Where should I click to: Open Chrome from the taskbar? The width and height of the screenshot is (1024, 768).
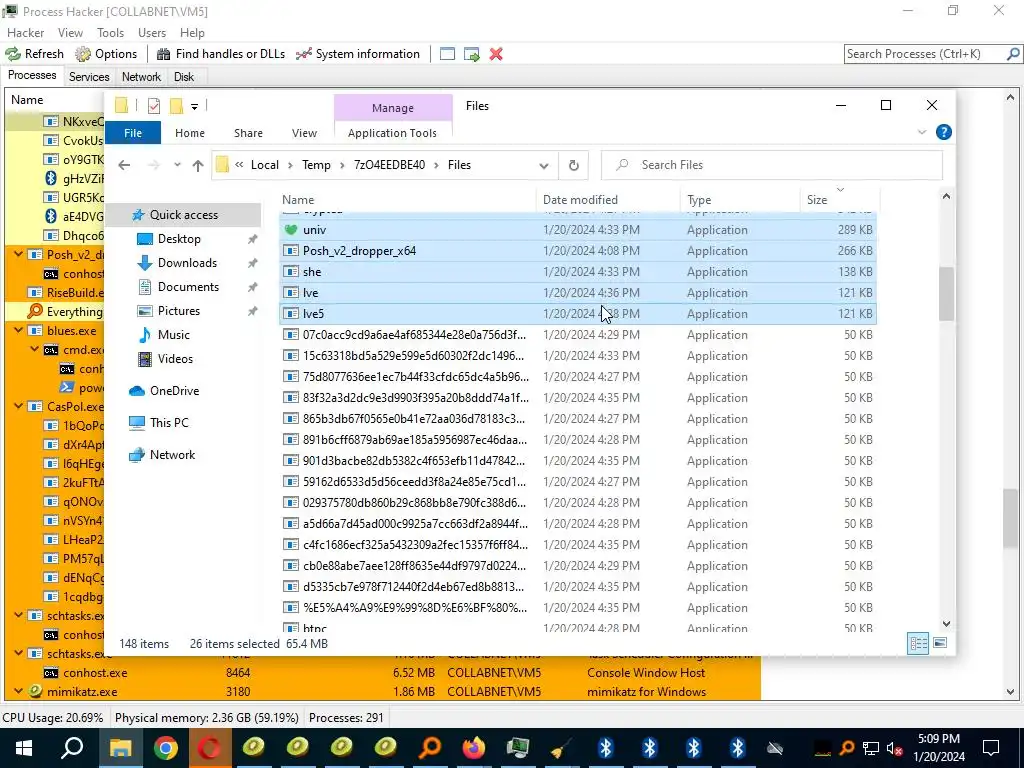tap(165, 748)
